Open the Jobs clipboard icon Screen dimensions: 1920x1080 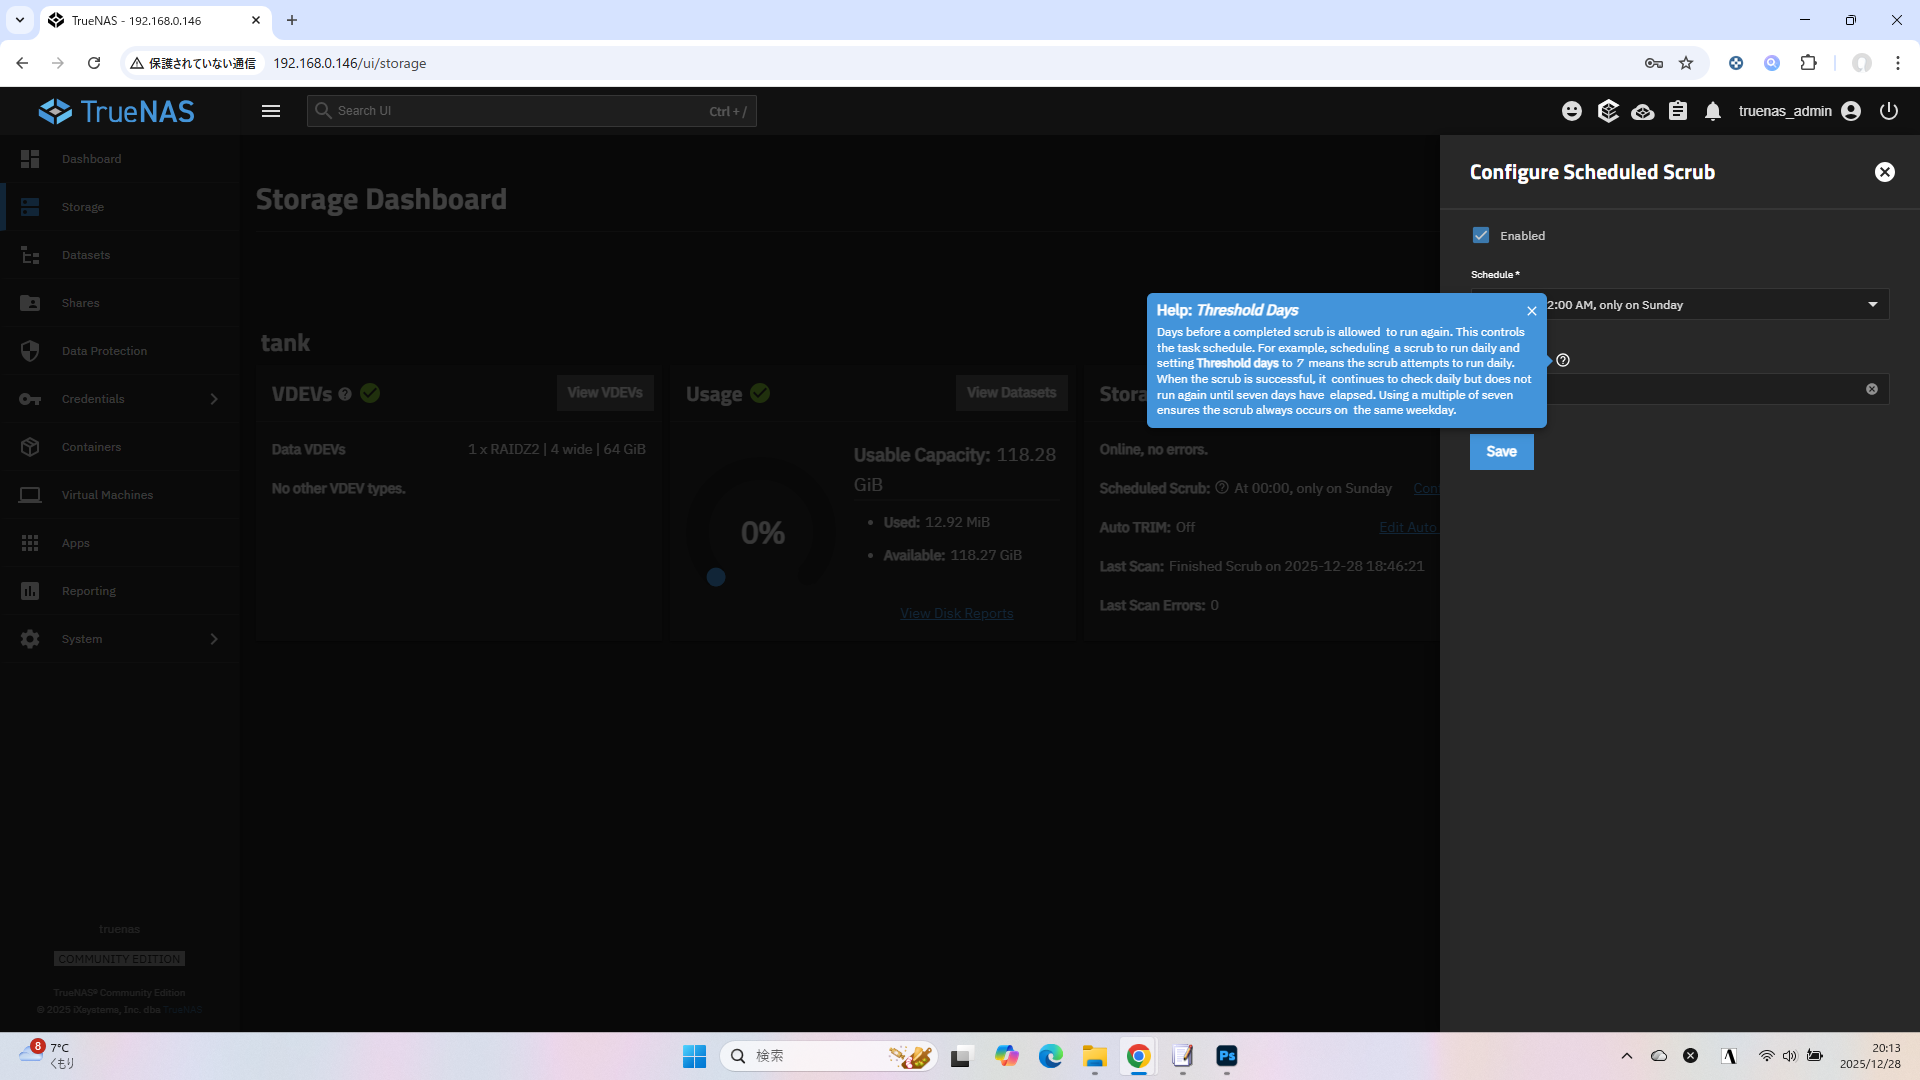click(1678, 111)
